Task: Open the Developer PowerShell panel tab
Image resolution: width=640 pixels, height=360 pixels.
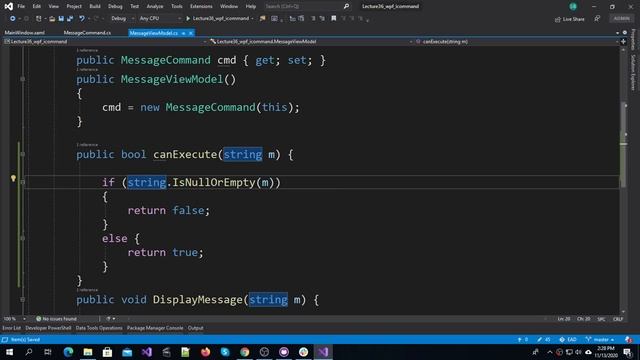Action: pos(48,328)
